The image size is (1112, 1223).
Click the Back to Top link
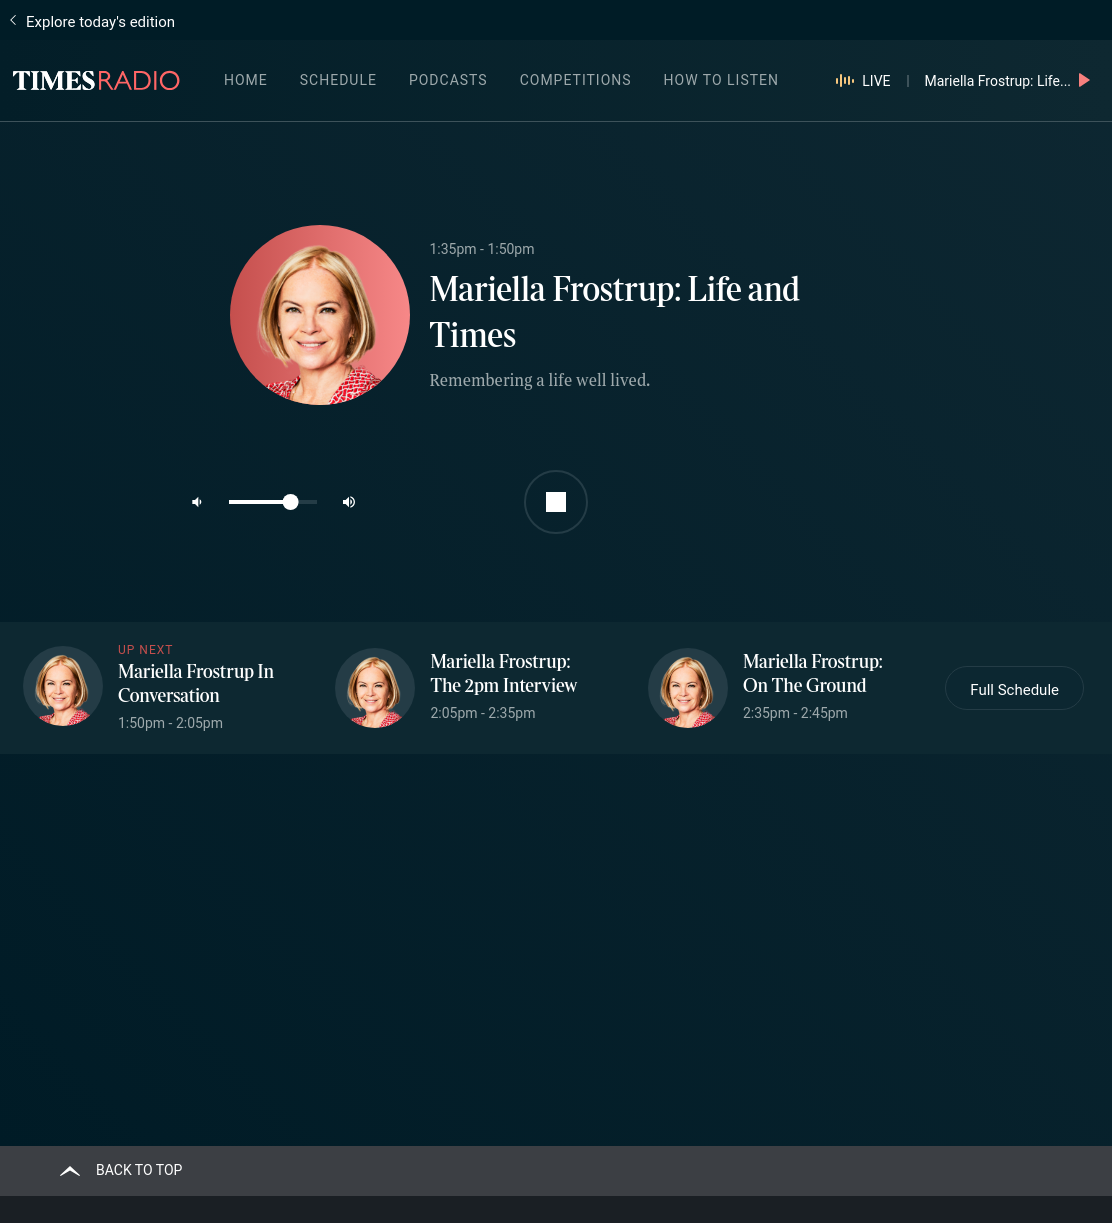pyautogui.click(x=139, y=1170)
